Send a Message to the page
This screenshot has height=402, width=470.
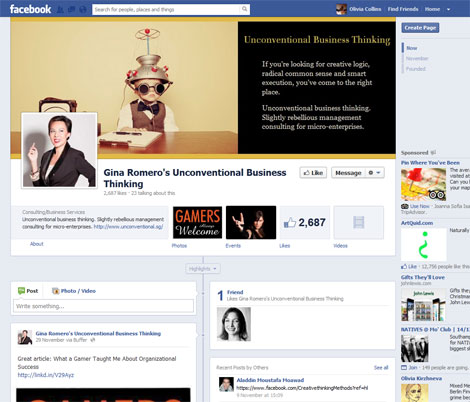[x=348, y=173]
